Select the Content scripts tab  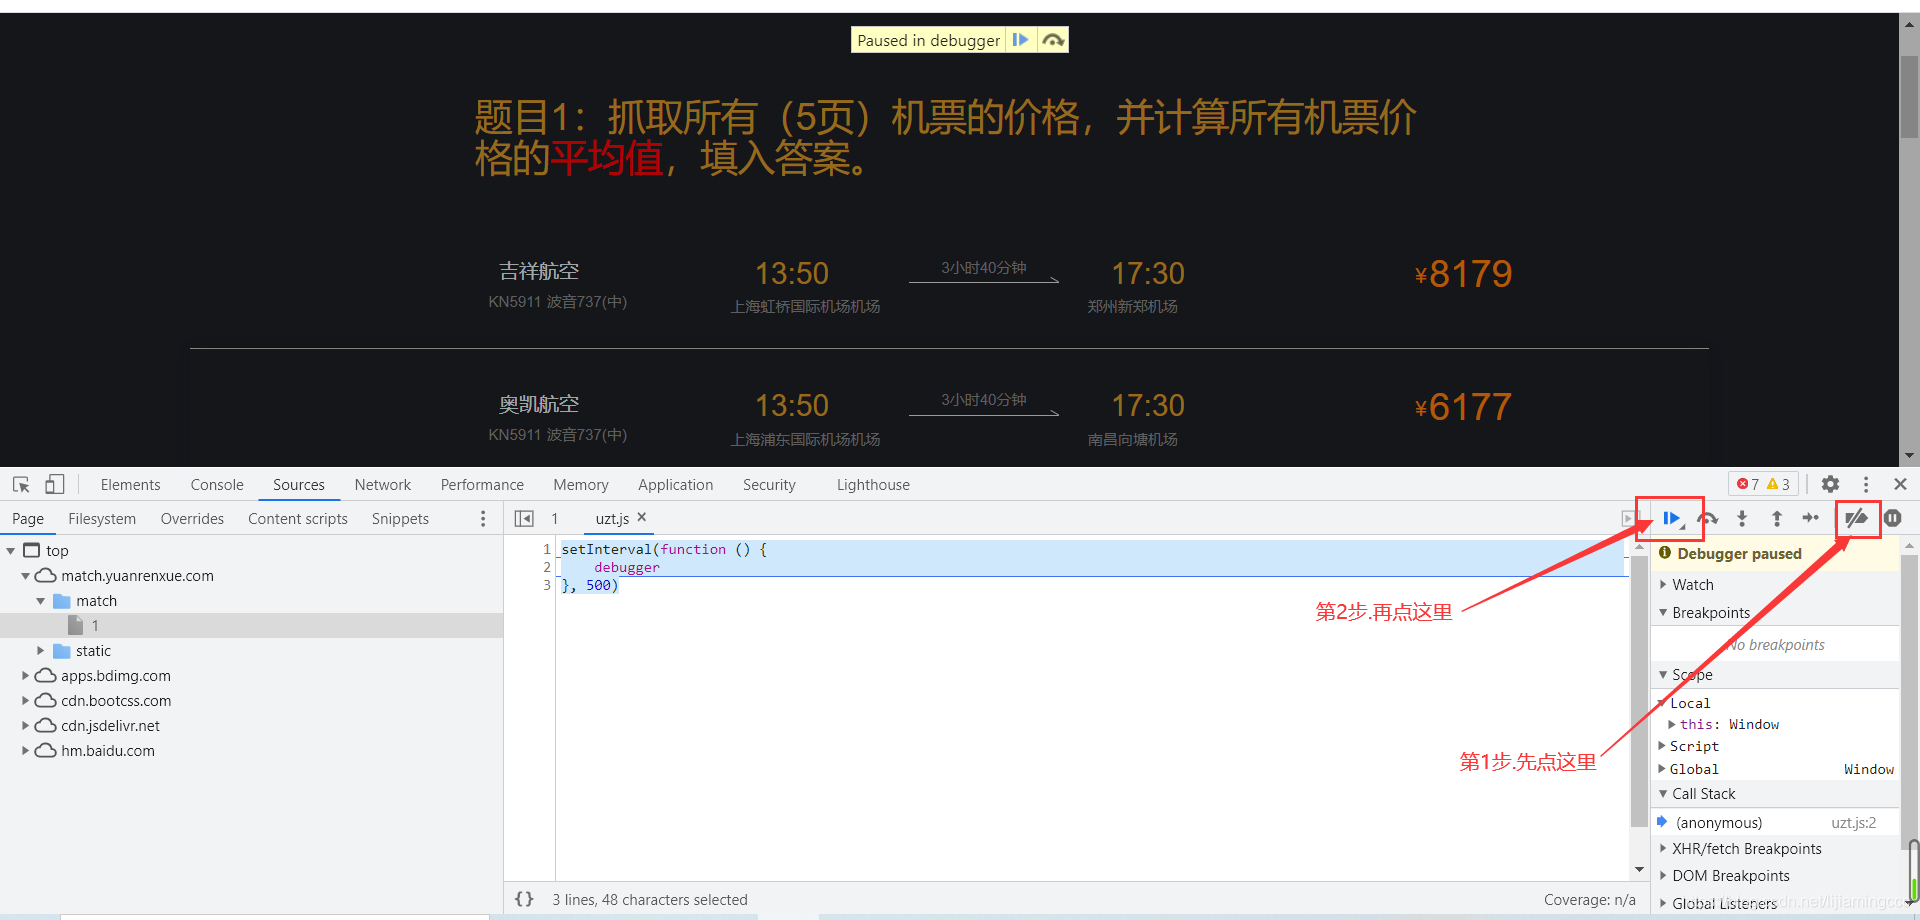(298, 518)
